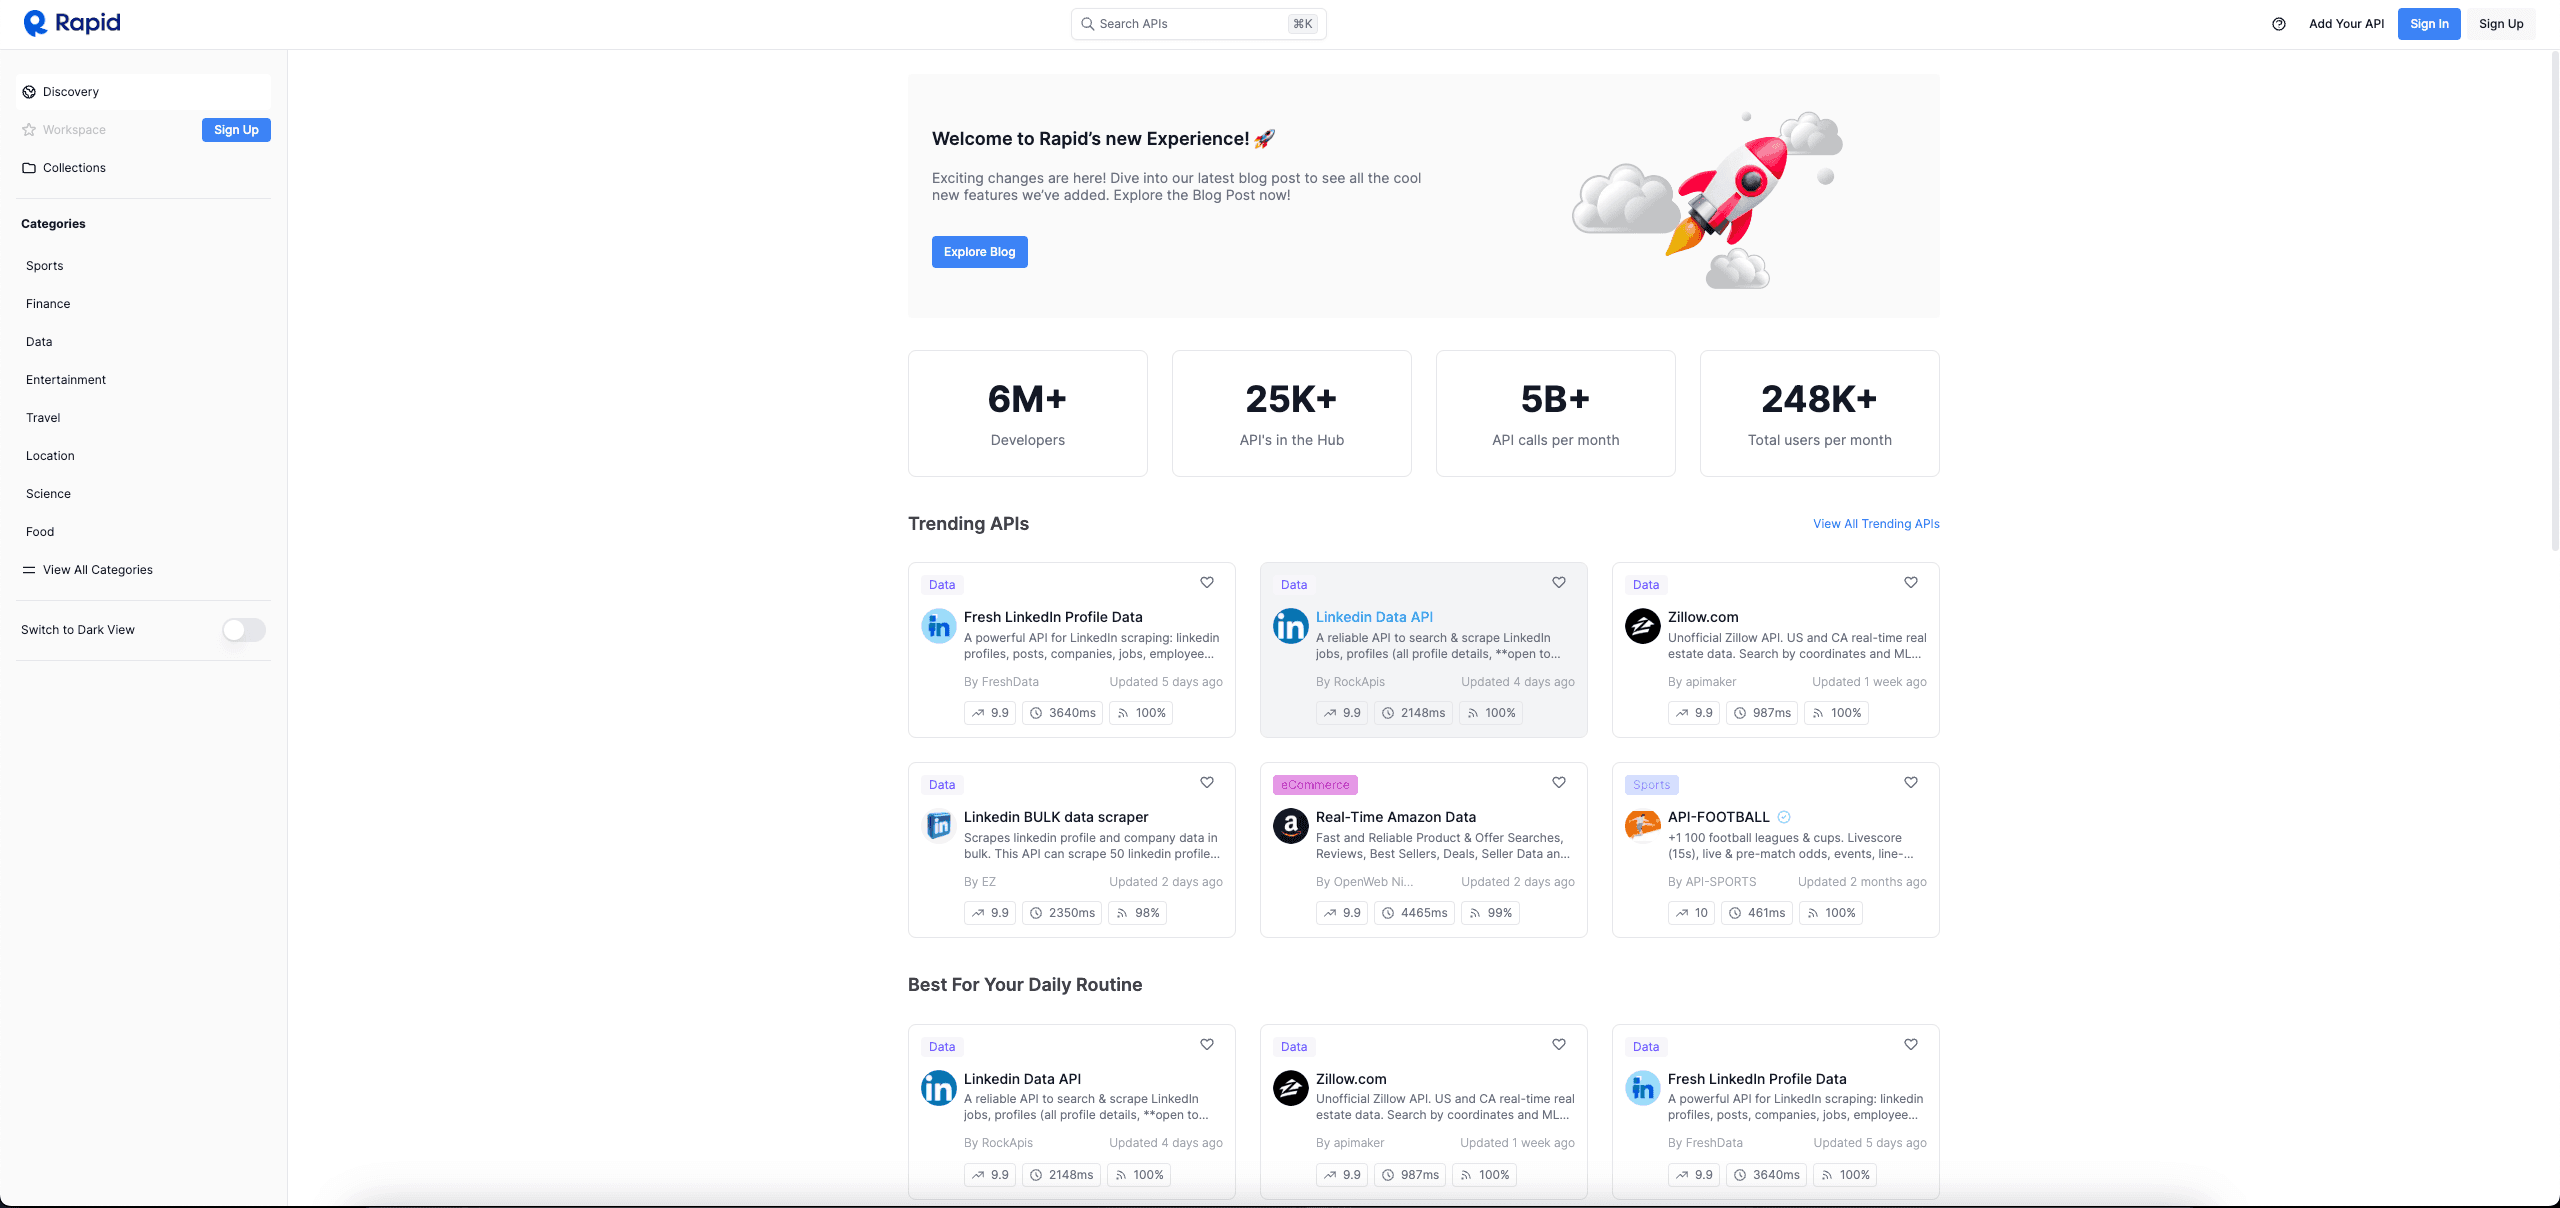Viewport: 2560px width, 1208px height.
Task: Click Add Your API link
Action: pos(2346,24)
